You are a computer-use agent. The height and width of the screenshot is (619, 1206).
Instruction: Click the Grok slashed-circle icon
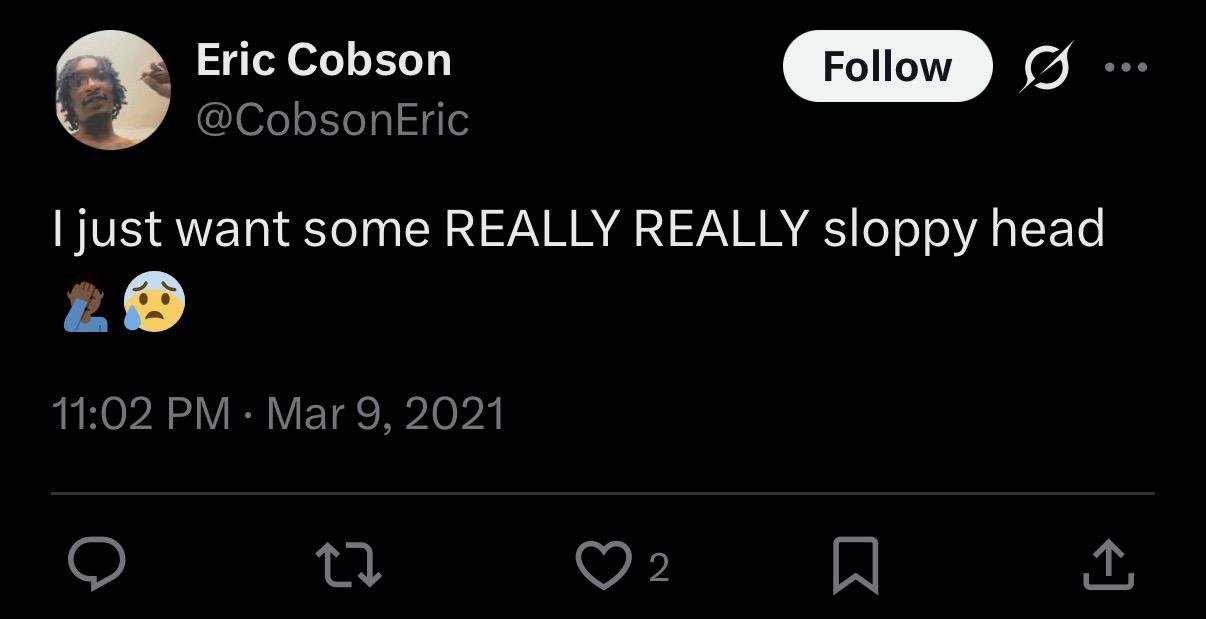pyautogui.click(x=1046, y=67)
